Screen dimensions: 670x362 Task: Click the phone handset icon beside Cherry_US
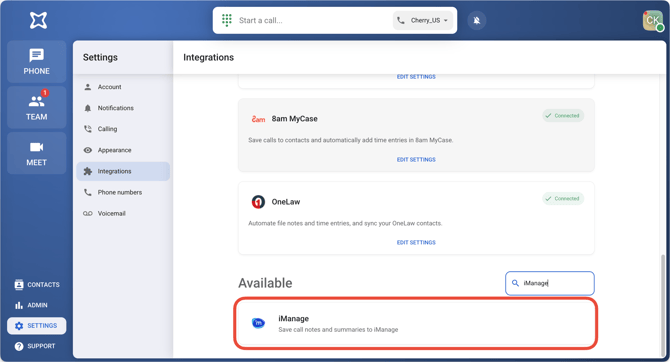click(x=400, y=20)
